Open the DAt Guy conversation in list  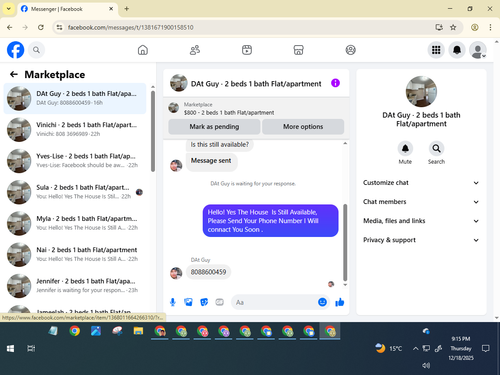coord(75,98)
